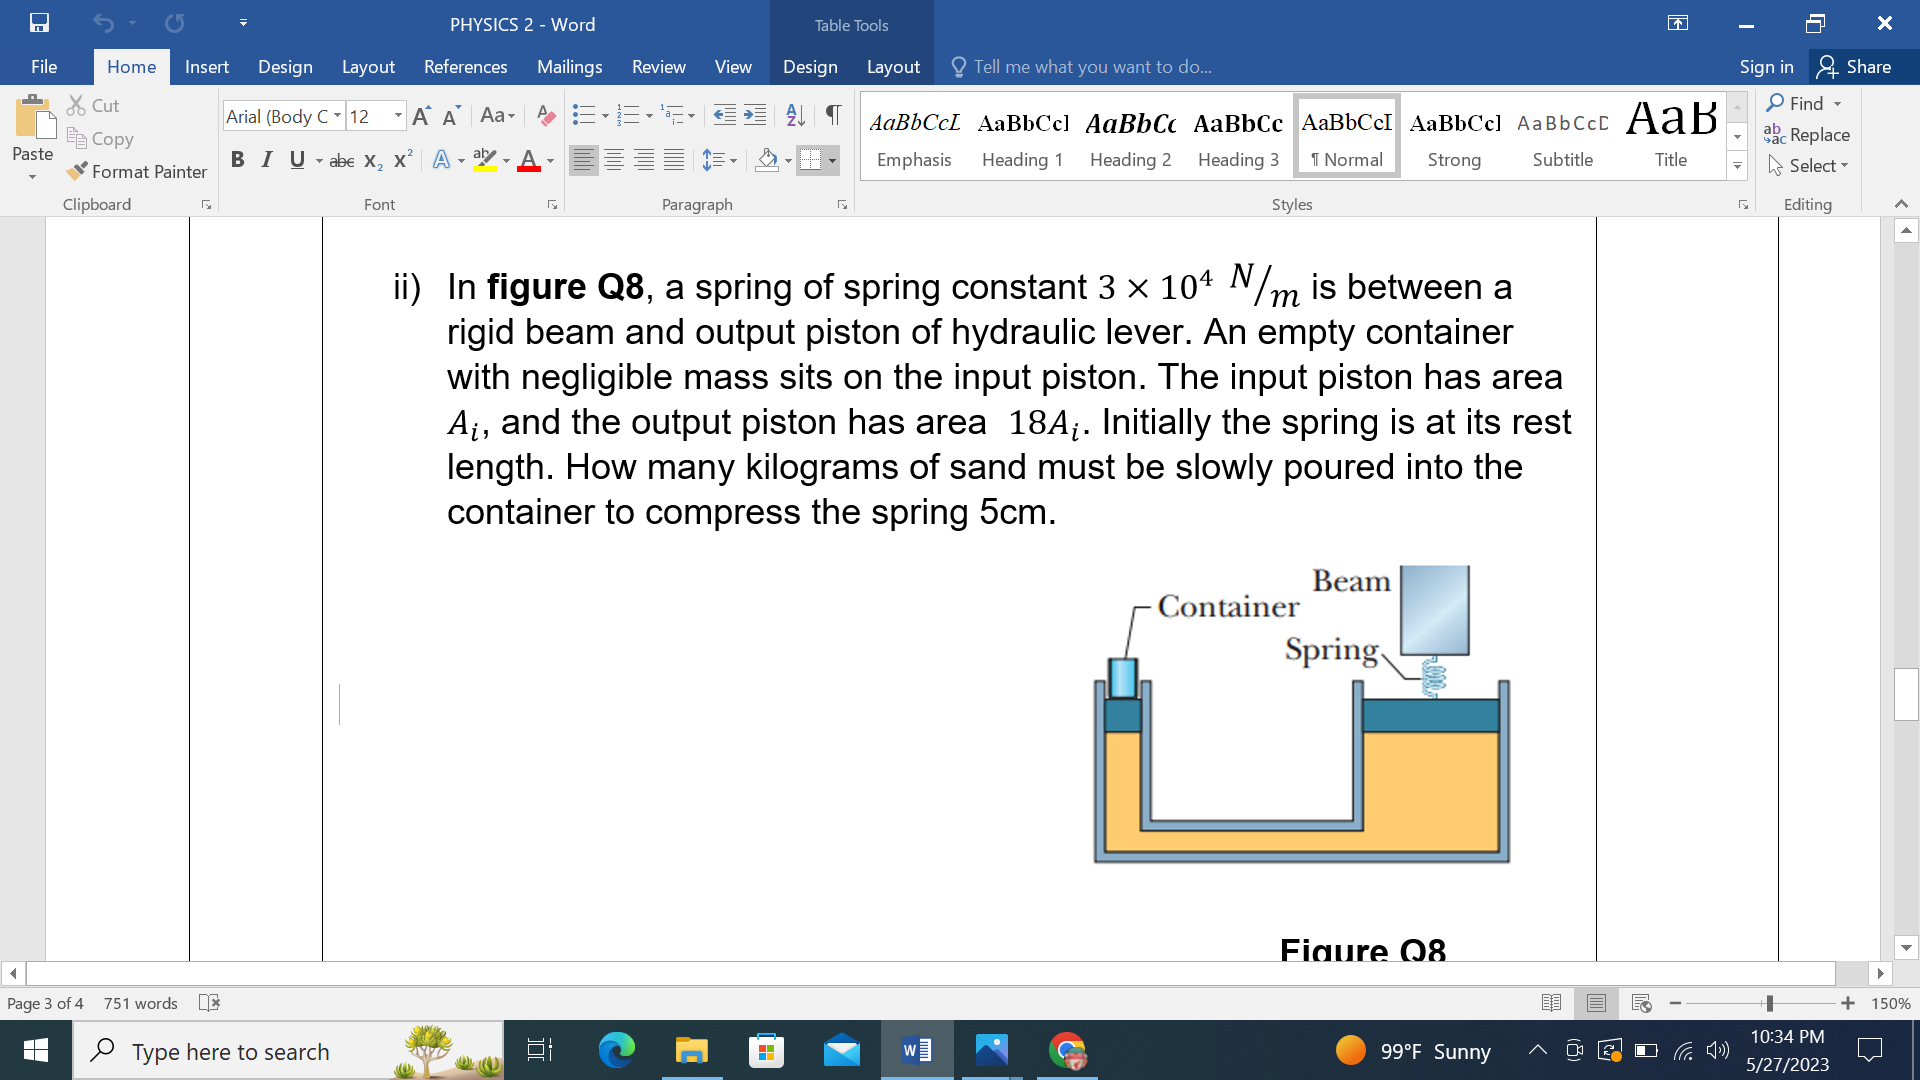Toggle Bold formatting
This screenshot has height=1080, width=1920.
(237, 160)
